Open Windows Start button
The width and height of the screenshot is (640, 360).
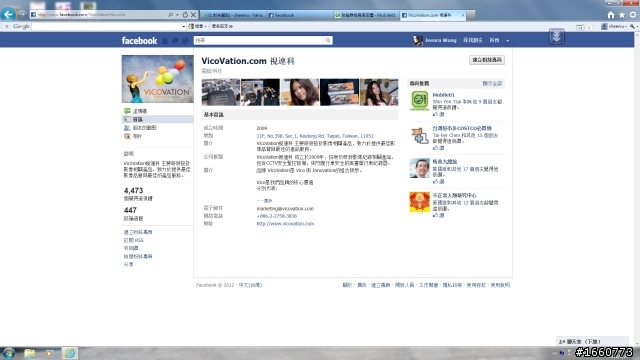click(x=9, y=353)
